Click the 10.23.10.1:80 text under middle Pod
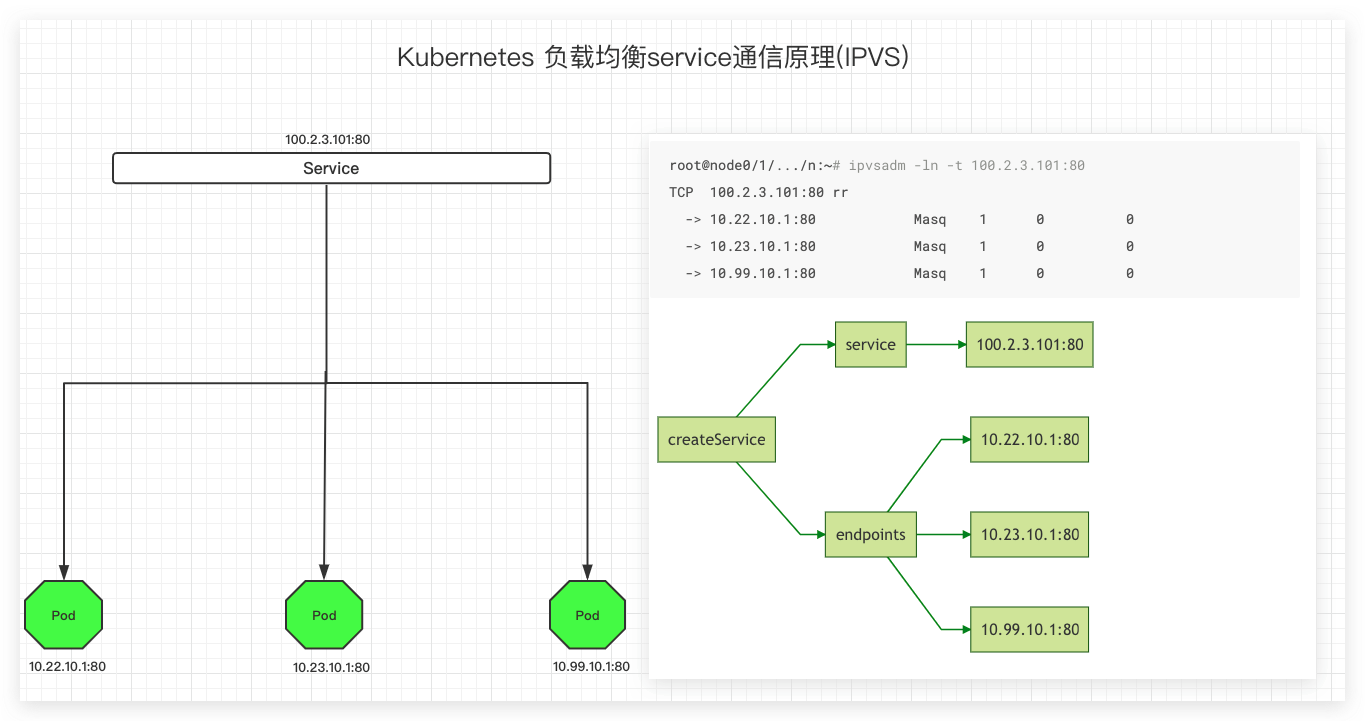Screen dimensions: 1365x721 (331, 667)
